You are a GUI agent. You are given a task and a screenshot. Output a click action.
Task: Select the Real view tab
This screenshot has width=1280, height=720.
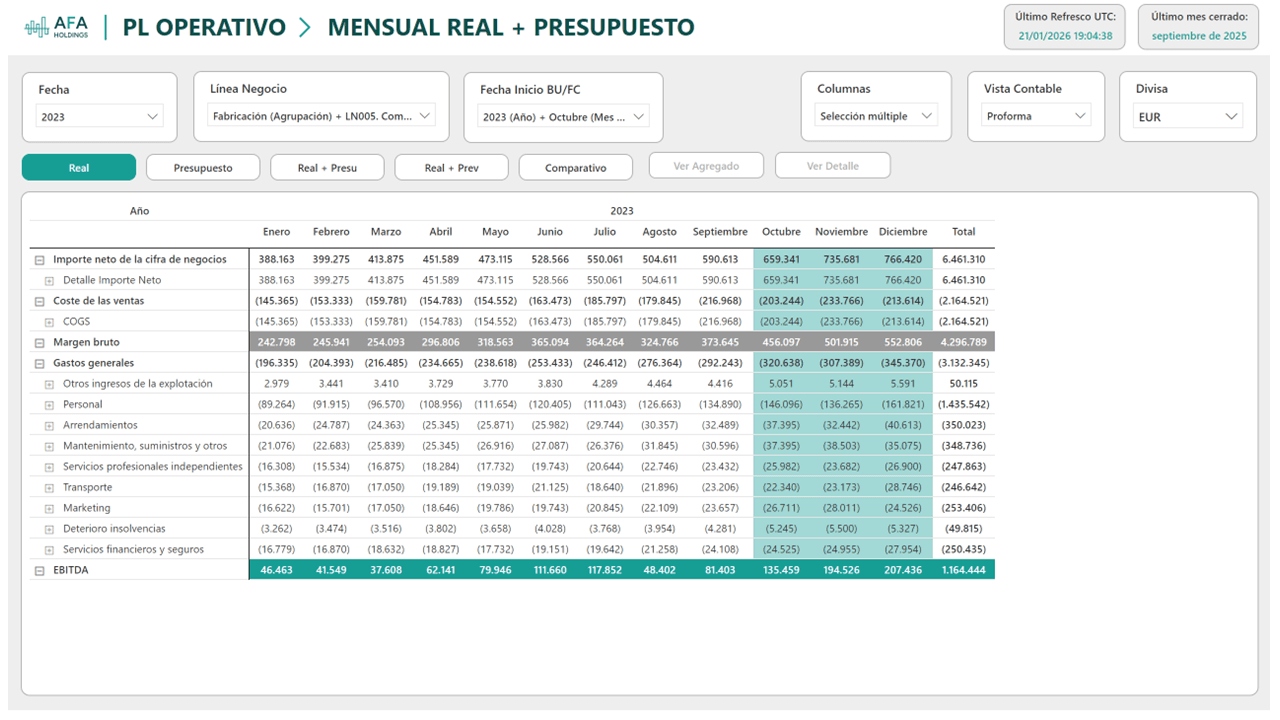pyautogui.click(x=79, y=168)
